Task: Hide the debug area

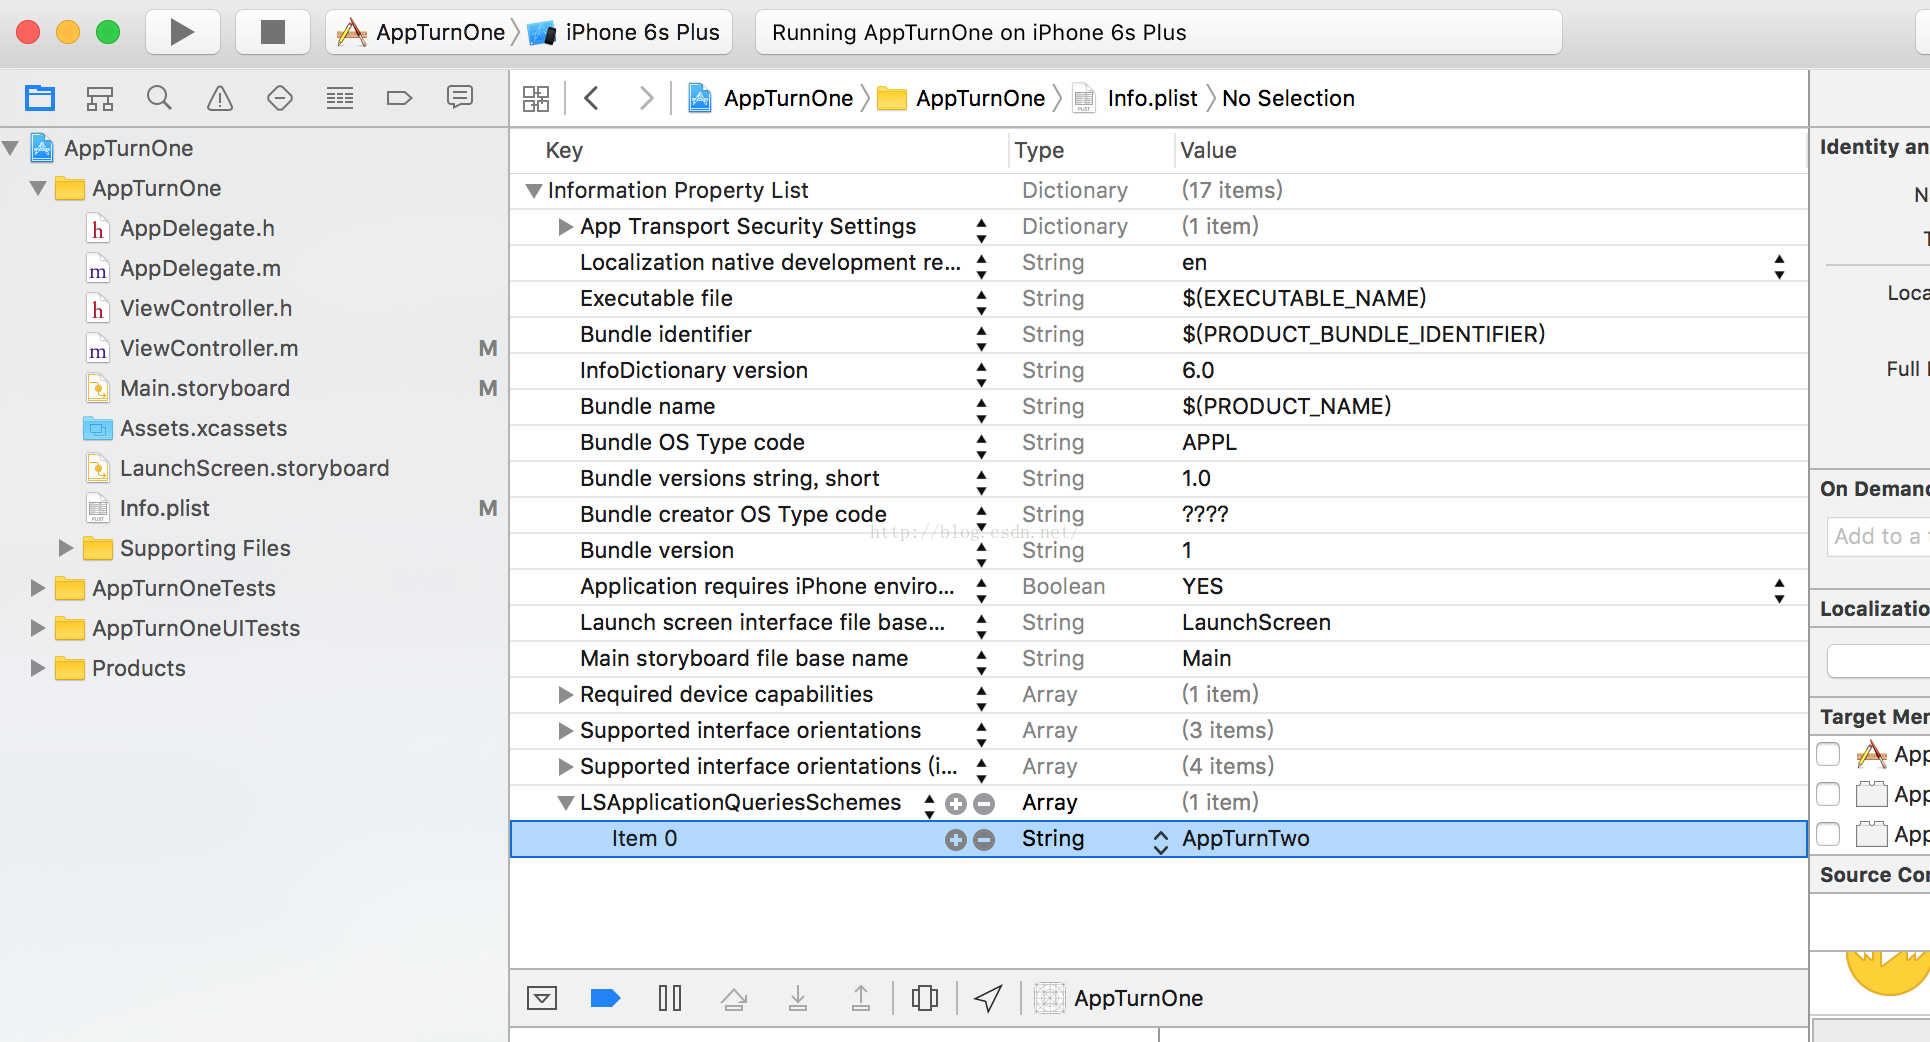Action: [542, 998]
